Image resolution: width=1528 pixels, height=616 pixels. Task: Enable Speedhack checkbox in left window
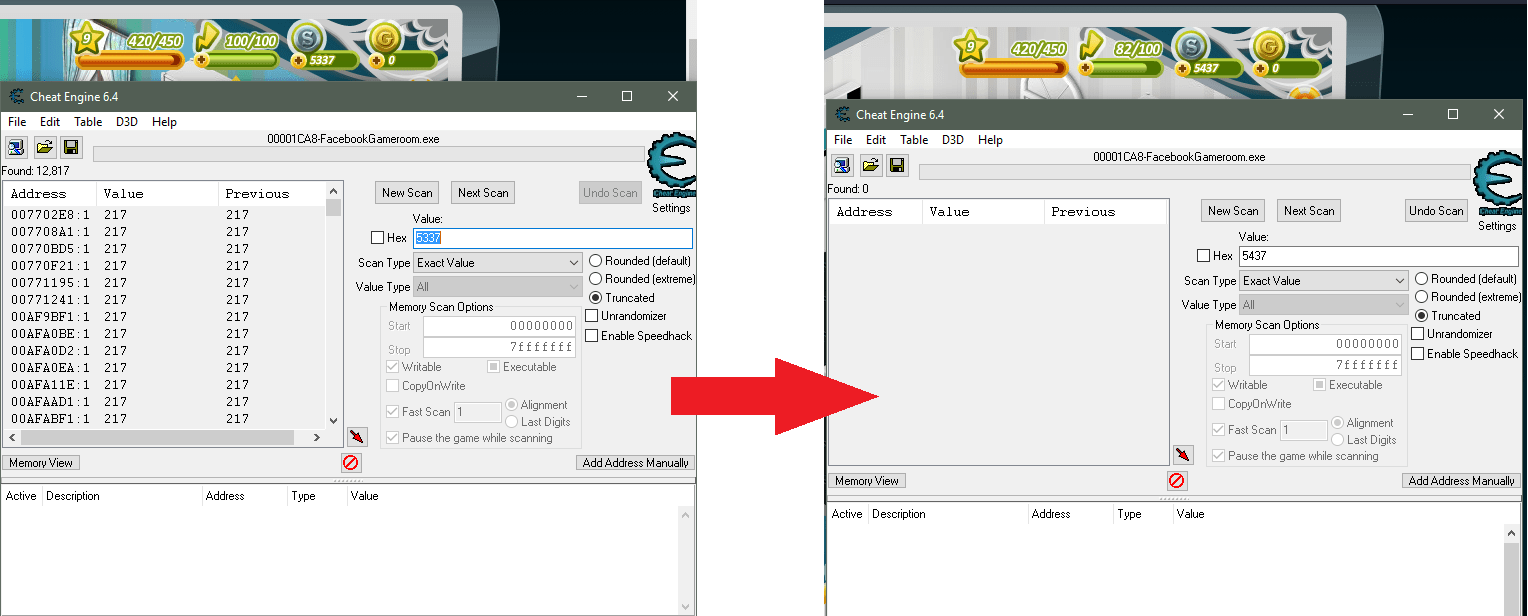coord(592,336)
